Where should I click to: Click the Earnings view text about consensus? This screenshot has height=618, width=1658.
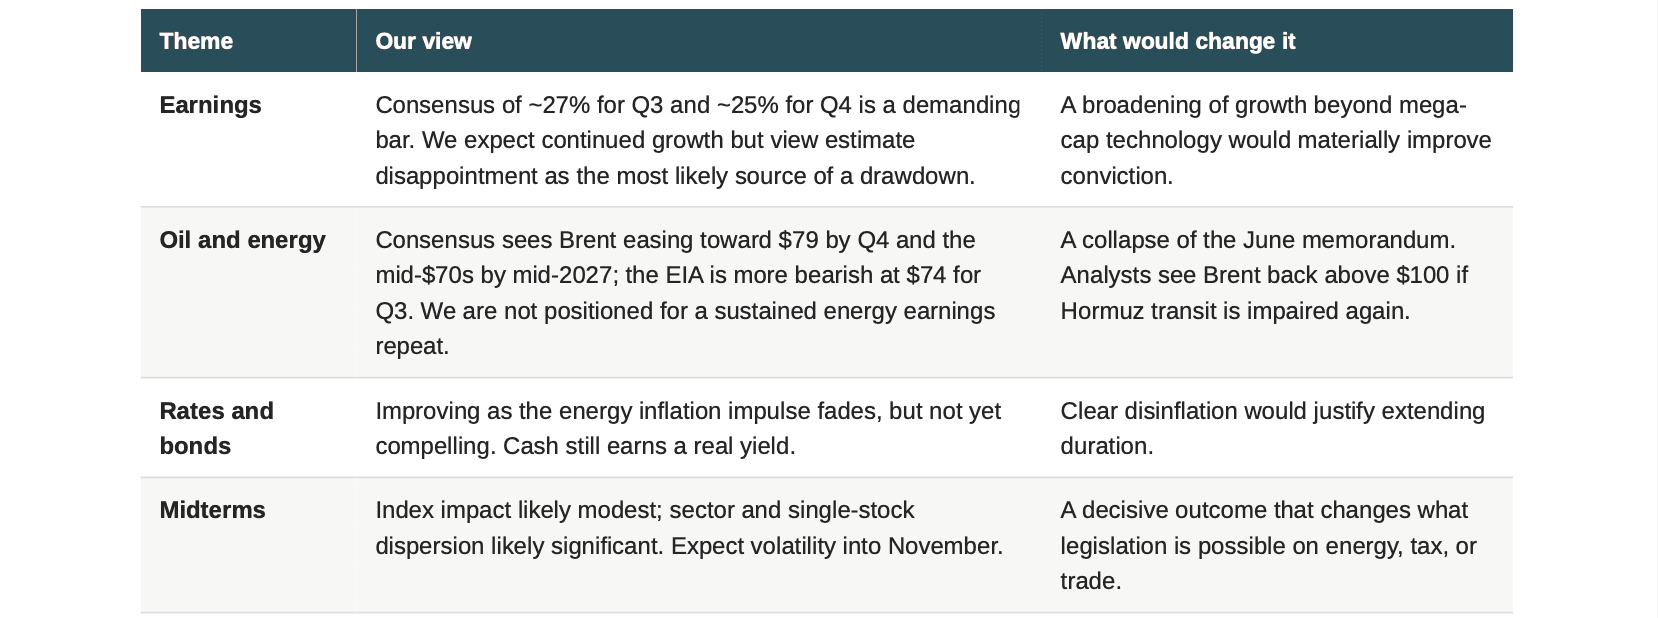click(698, 140)
